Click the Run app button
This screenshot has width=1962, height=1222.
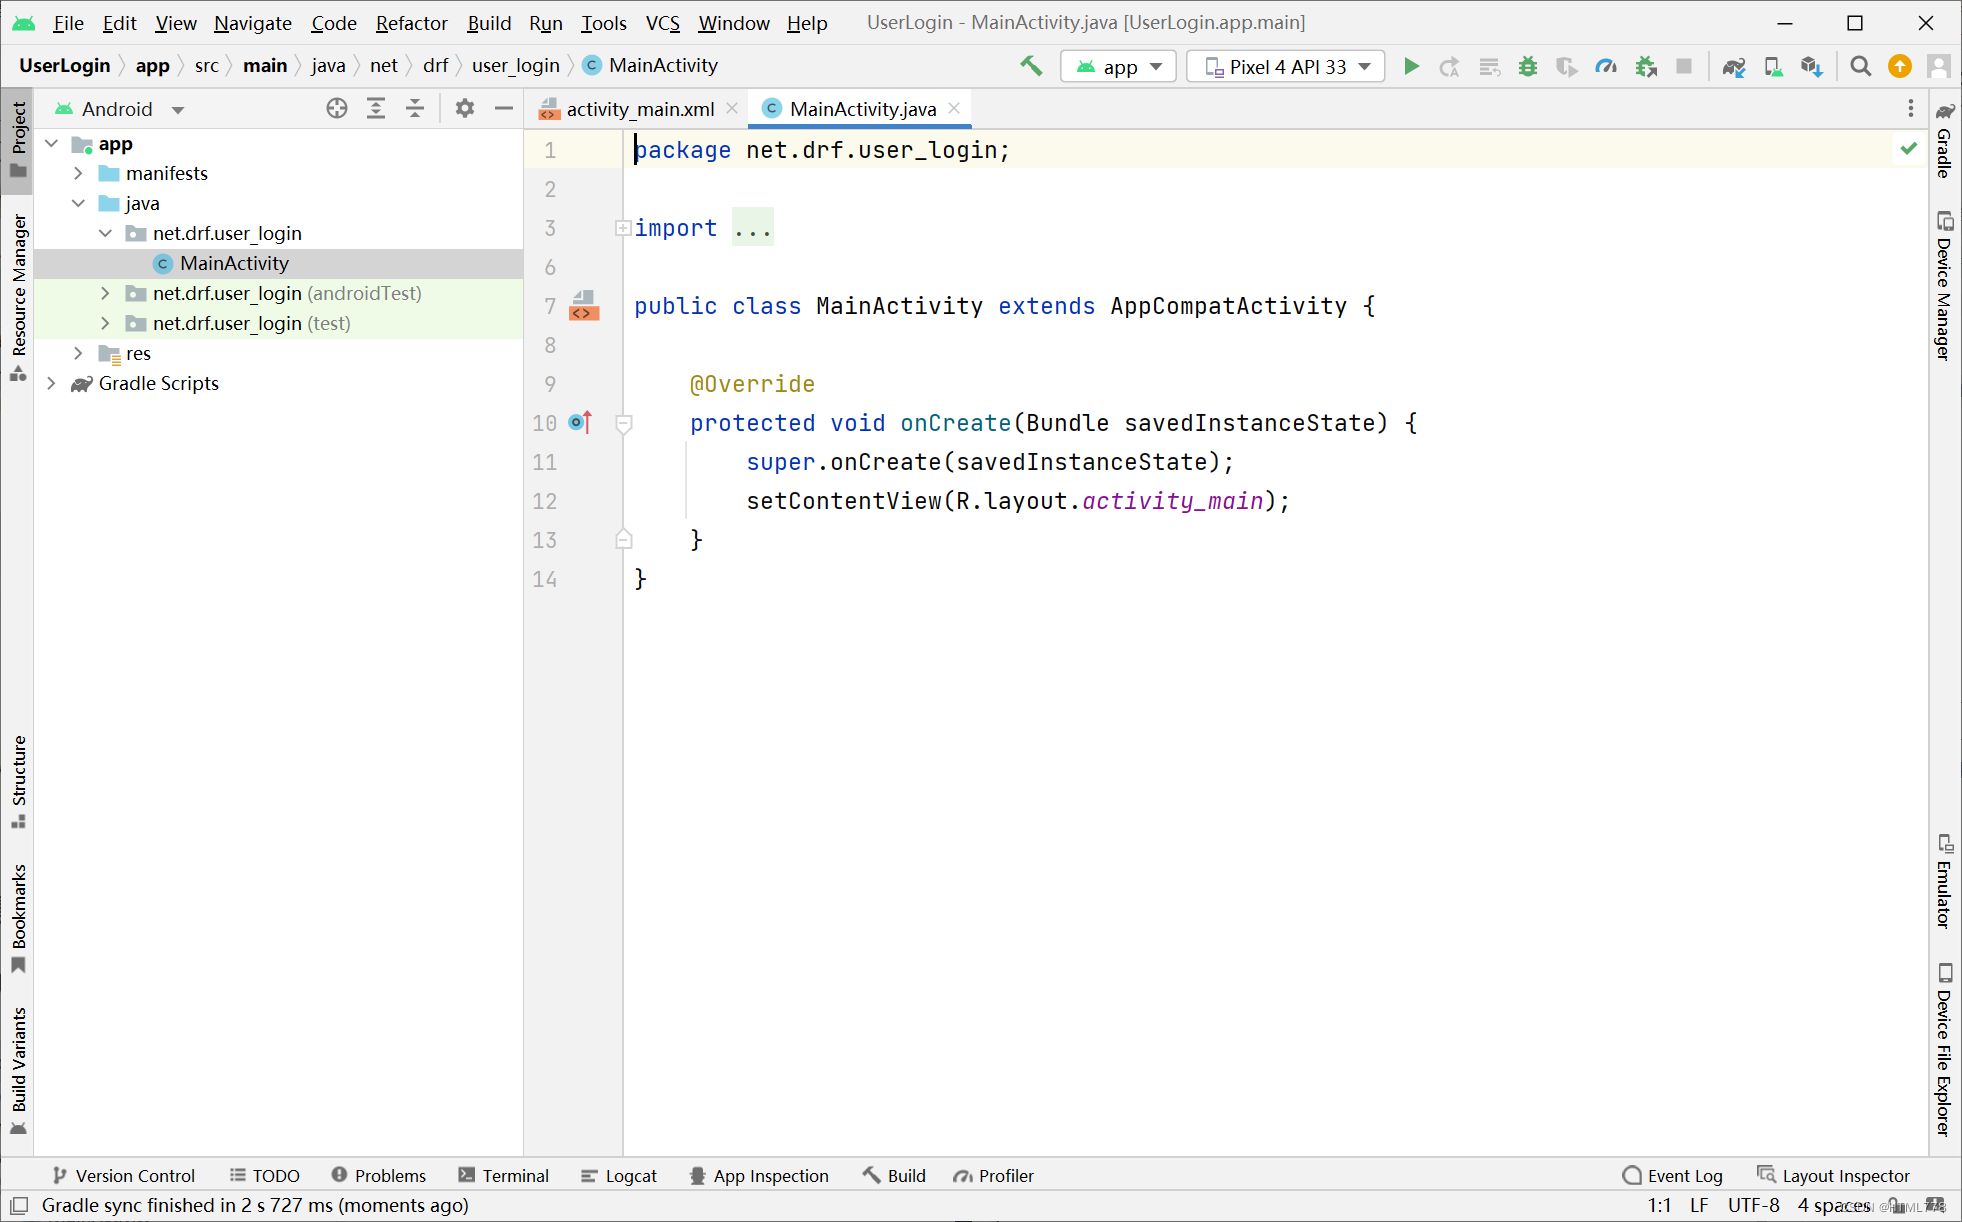click(x=1412, y=65)
